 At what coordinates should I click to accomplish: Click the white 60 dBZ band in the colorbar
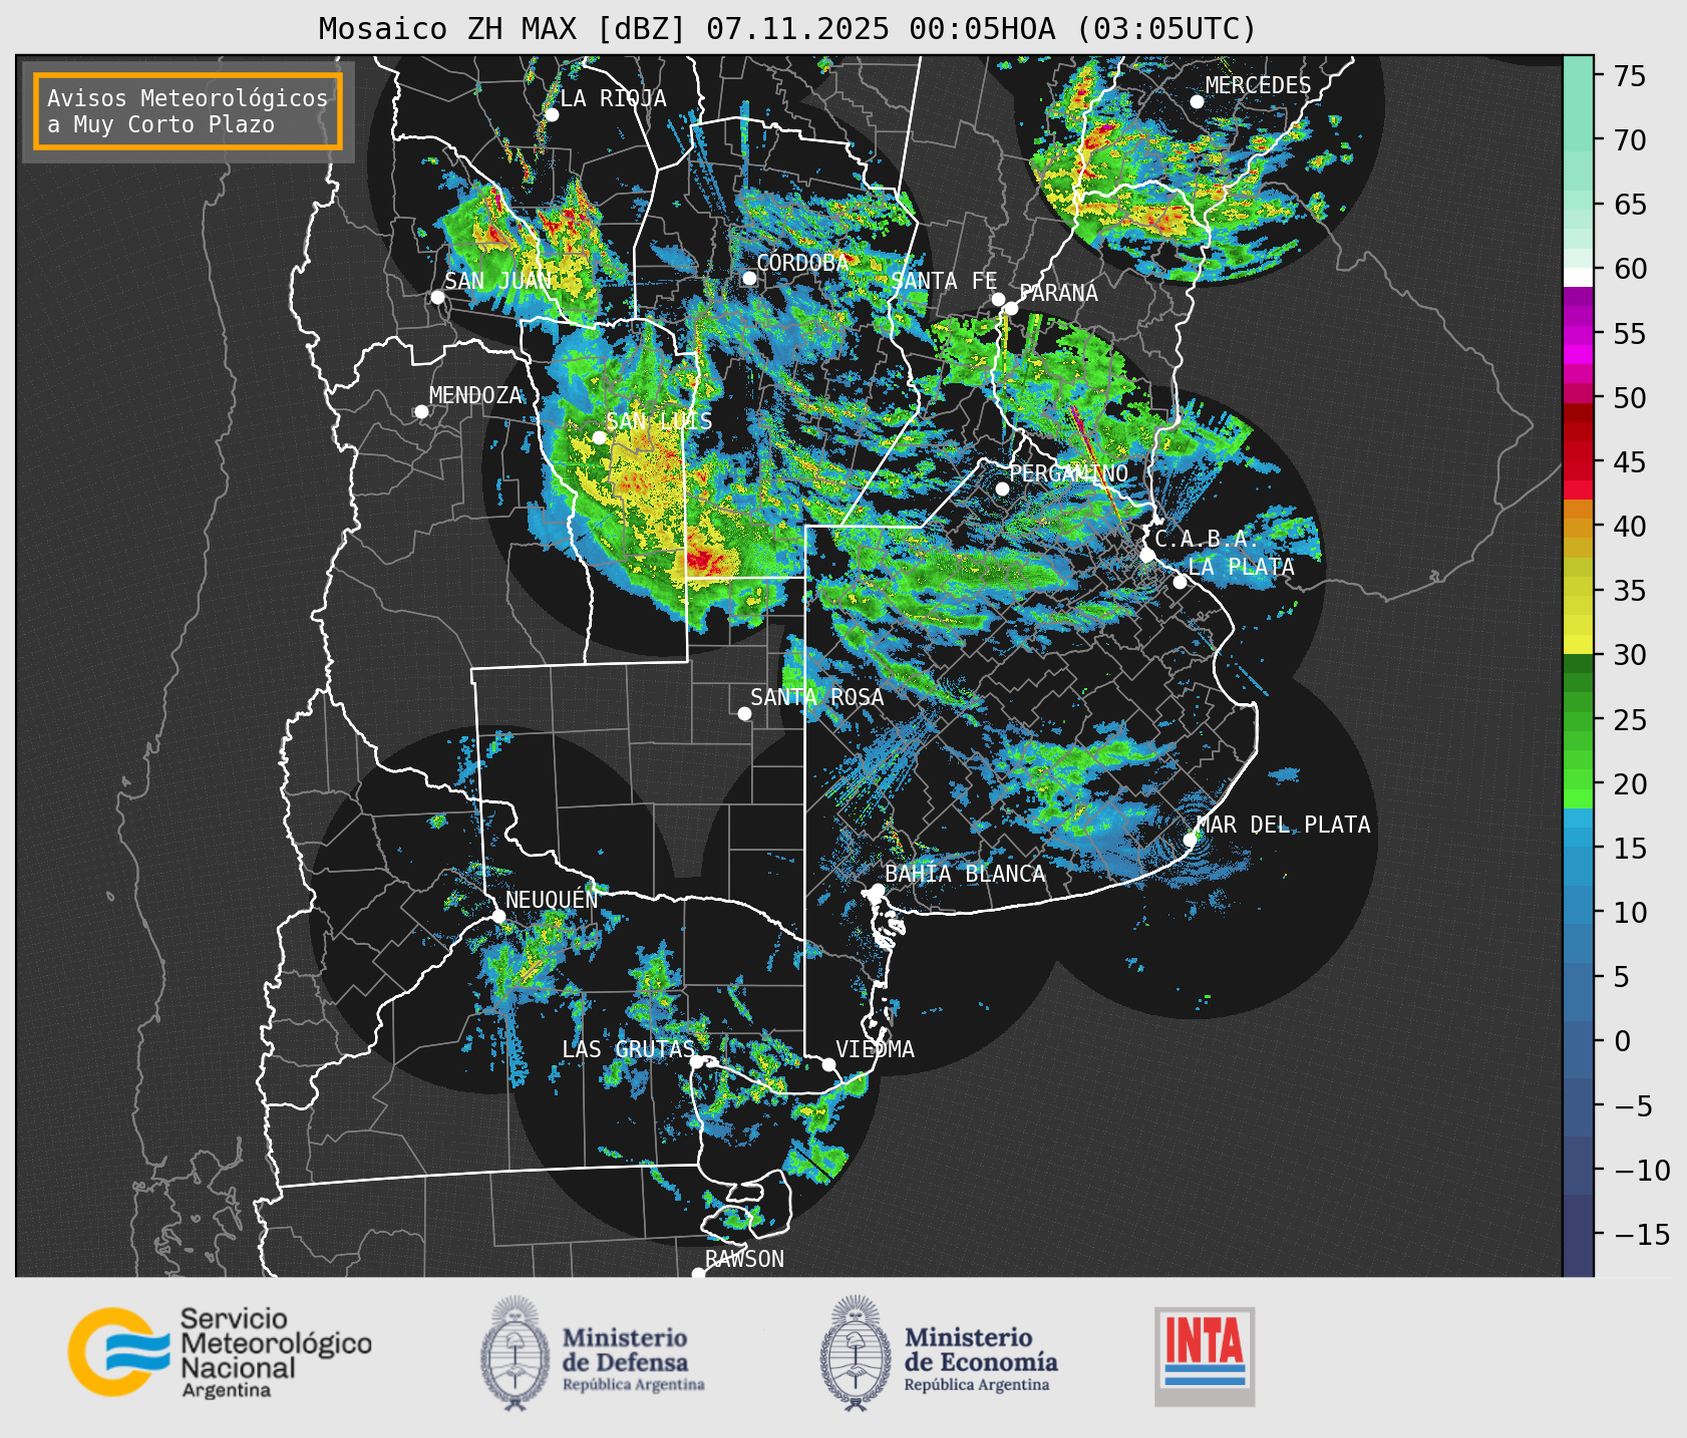point(1578,276)
